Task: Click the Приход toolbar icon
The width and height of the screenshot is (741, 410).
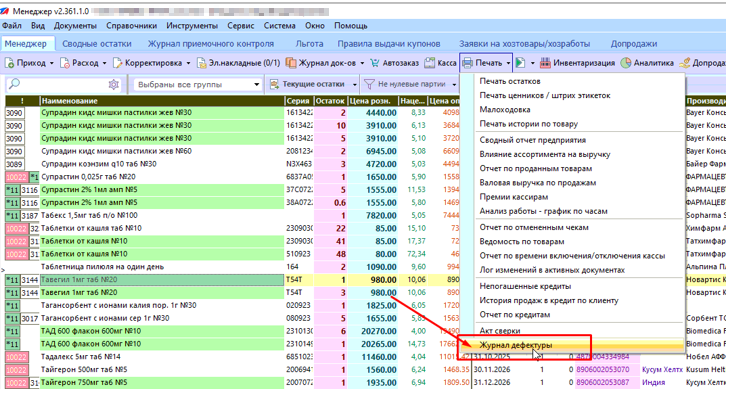Action: click(10, 63)
